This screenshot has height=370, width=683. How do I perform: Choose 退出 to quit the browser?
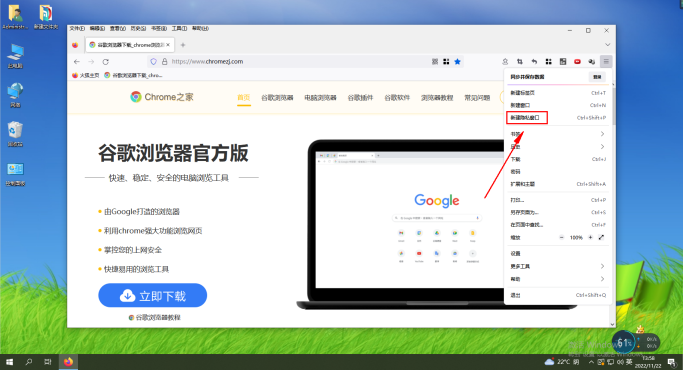click(558, 295)
